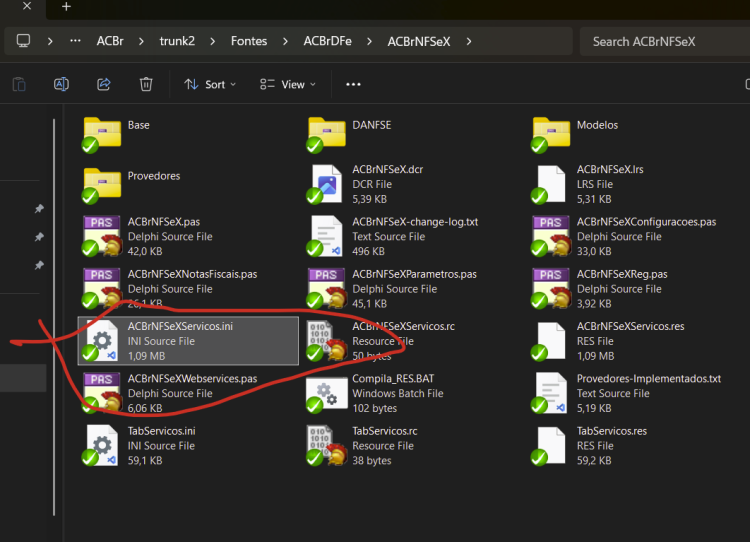
Task: Select ACBrNFSeXServicos.ini gear file icon
Action: point(100,341)
